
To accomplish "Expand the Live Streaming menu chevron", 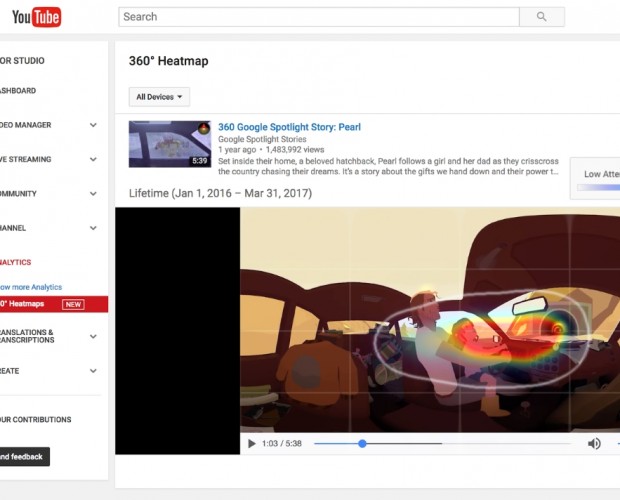I will tap(93, 159).
